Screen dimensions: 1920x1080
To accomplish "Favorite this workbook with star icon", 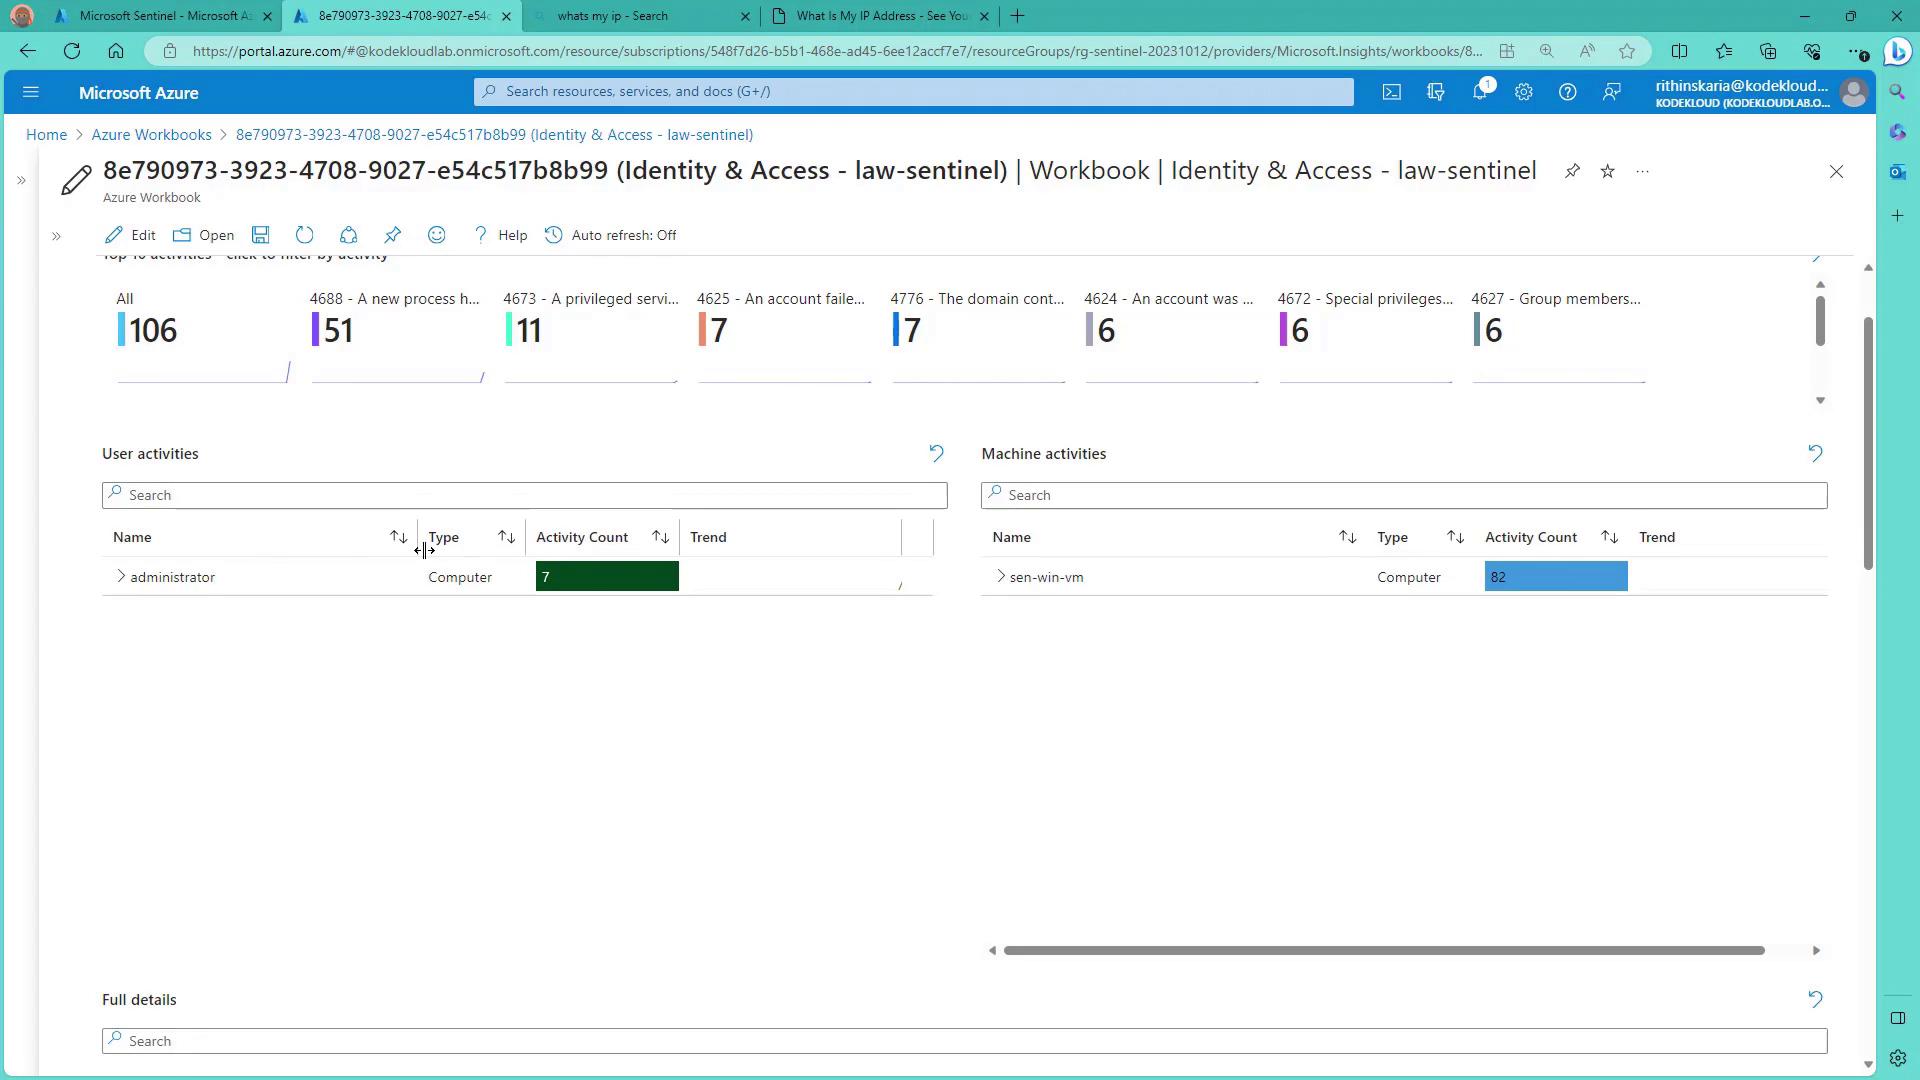I will coord(1607,172).
